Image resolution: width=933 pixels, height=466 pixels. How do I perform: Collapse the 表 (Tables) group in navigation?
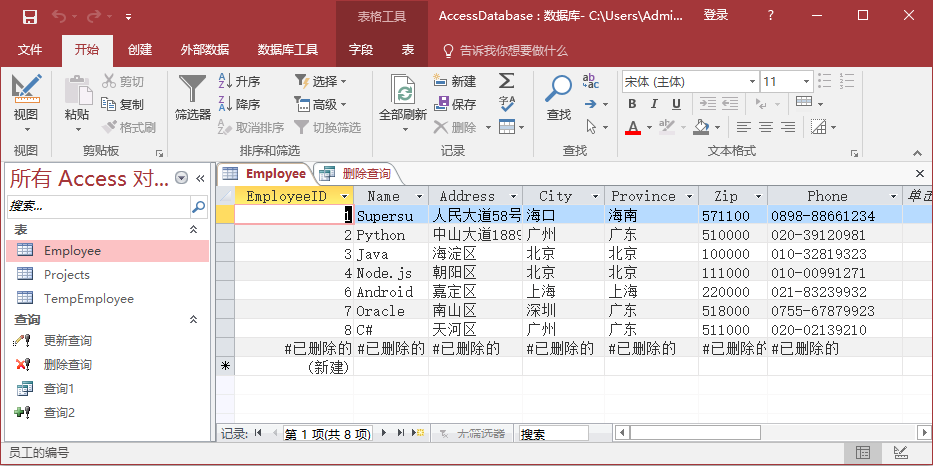(x=194, y=230)
